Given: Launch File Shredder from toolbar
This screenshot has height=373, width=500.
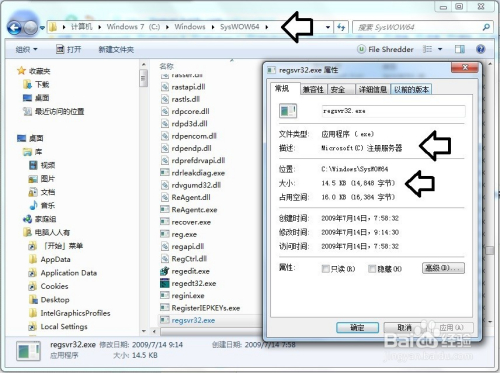Looking at the screenshot, I should point(385,49).
